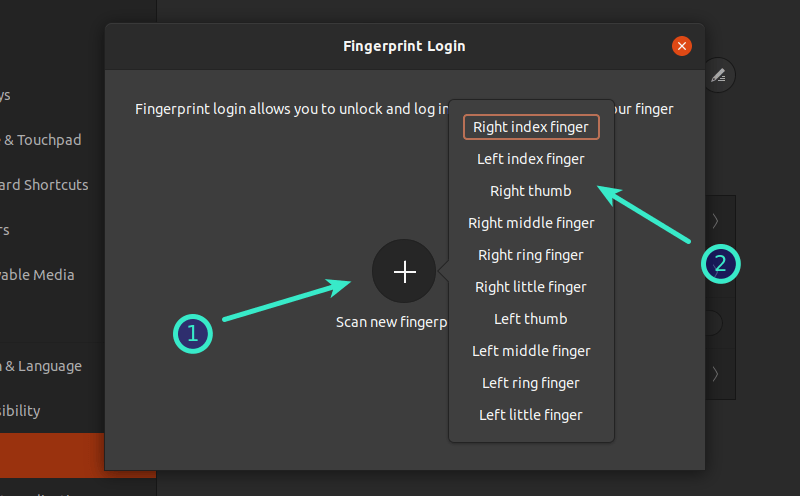Go to Removable Media settings
Viewport: 800px width, 496px height.
click(40, 275)
